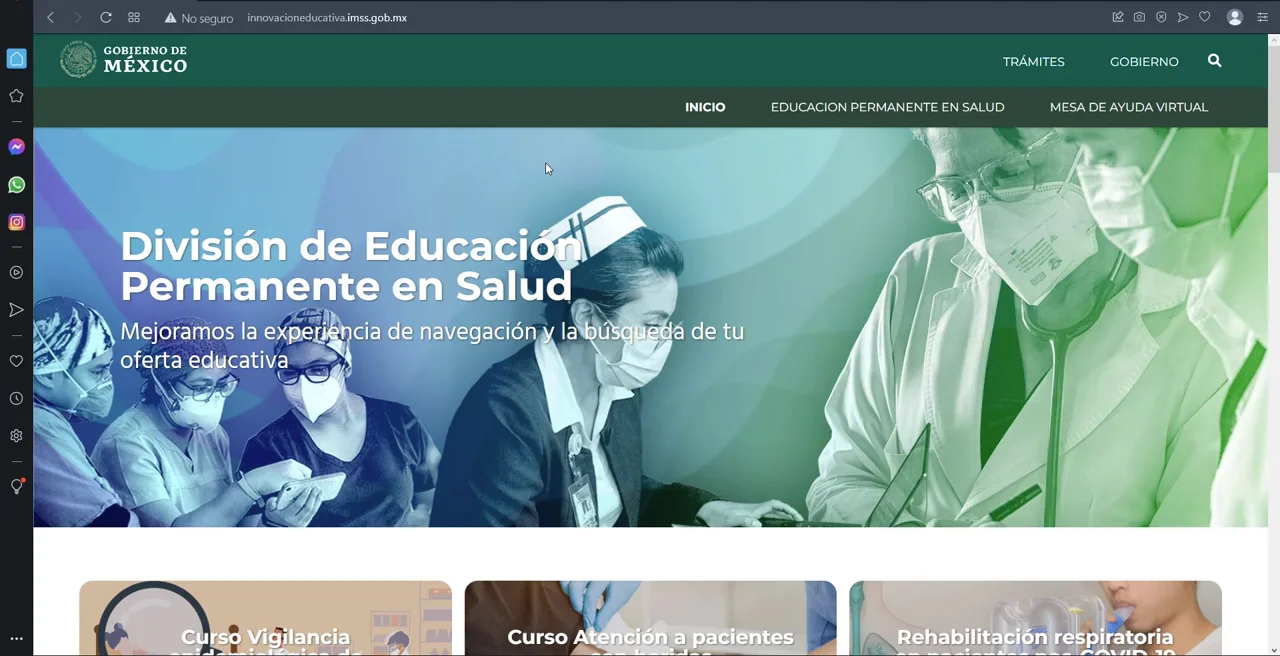Click the Gobierno de México logo
Image resolution: width=1280 pixels, height=656 pixels.
coord(124,60)
